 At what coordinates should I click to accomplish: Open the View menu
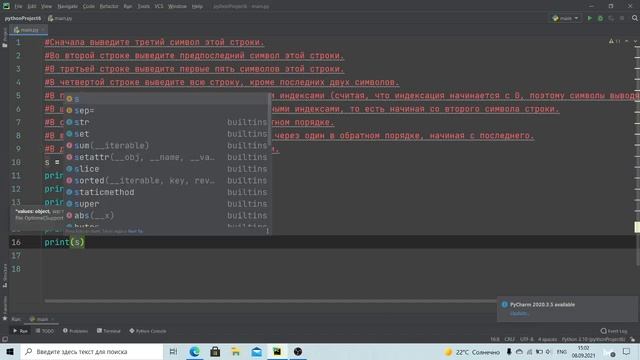point(46,6)
